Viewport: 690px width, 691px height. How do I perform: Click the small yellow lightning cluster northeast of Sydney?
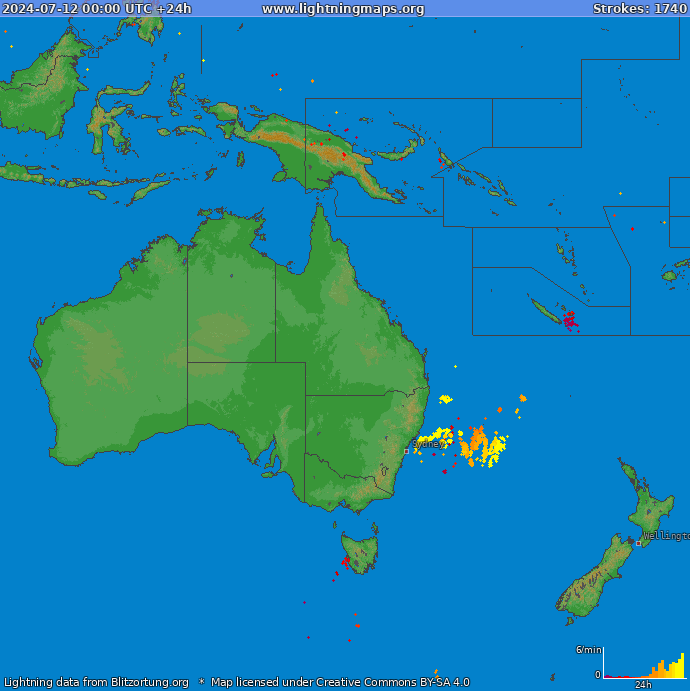445,400
